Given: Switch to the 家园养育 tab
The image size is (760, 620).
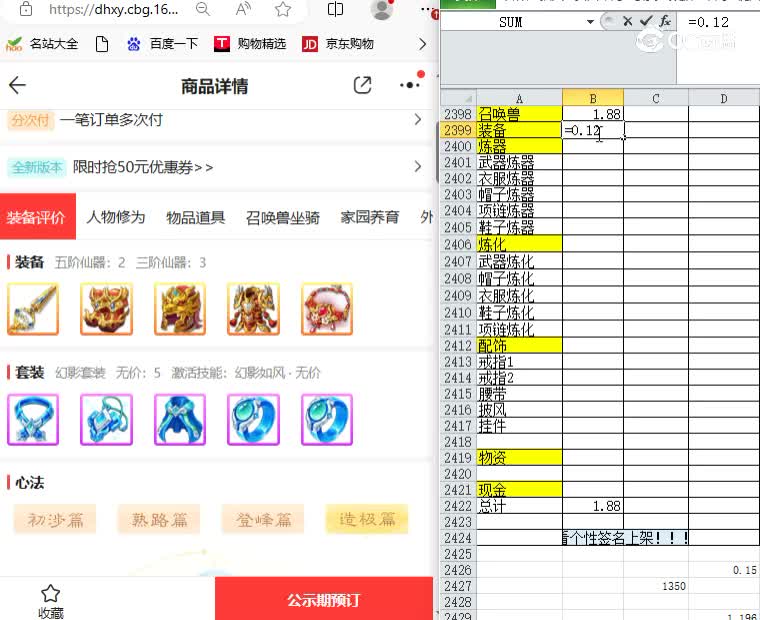Looking at the screenshot, I should (370, 217).
